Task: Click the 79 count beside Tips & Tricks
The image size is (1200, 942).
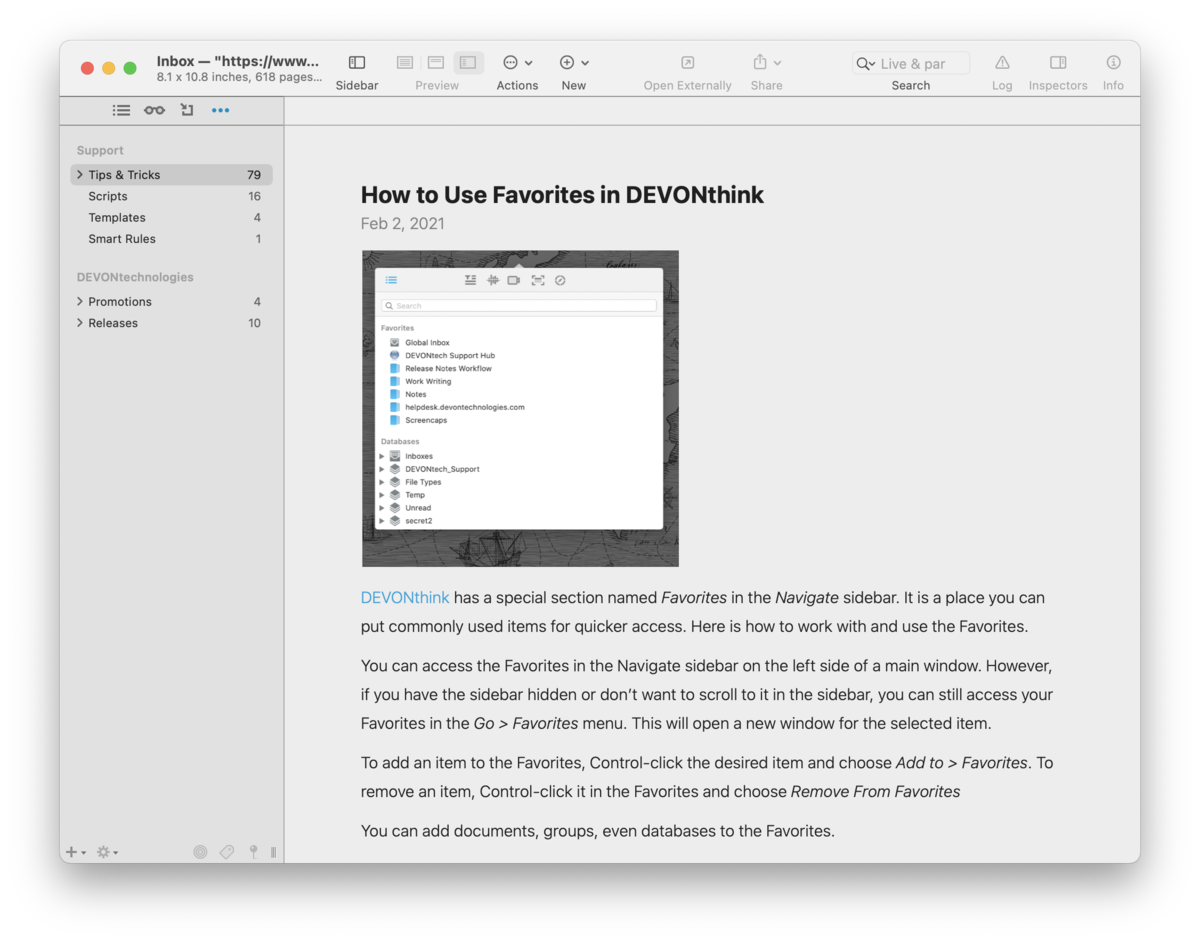Action: click(x=254, y=175)
